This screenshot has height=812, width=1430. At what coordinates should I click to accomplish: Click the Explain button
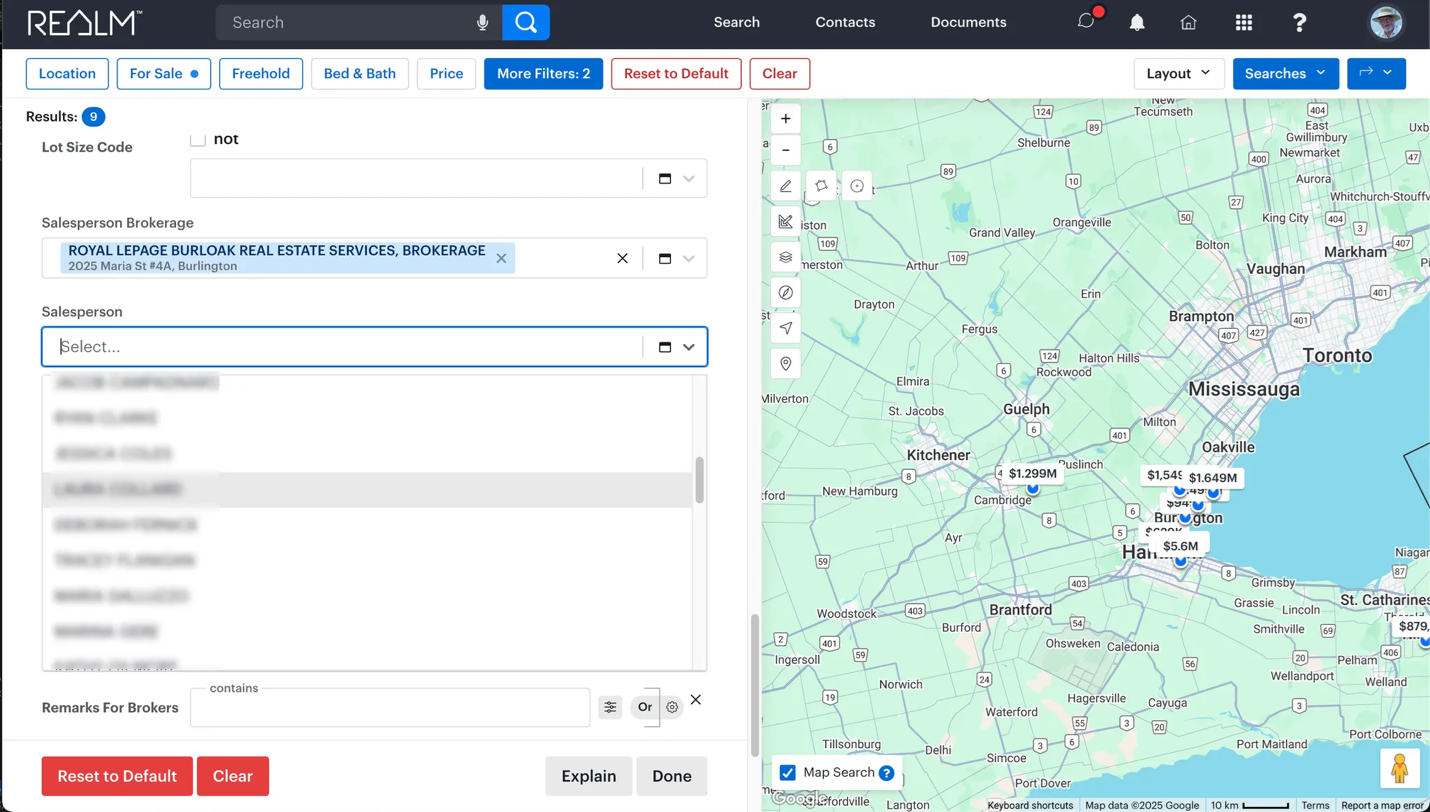coord(588,776)
